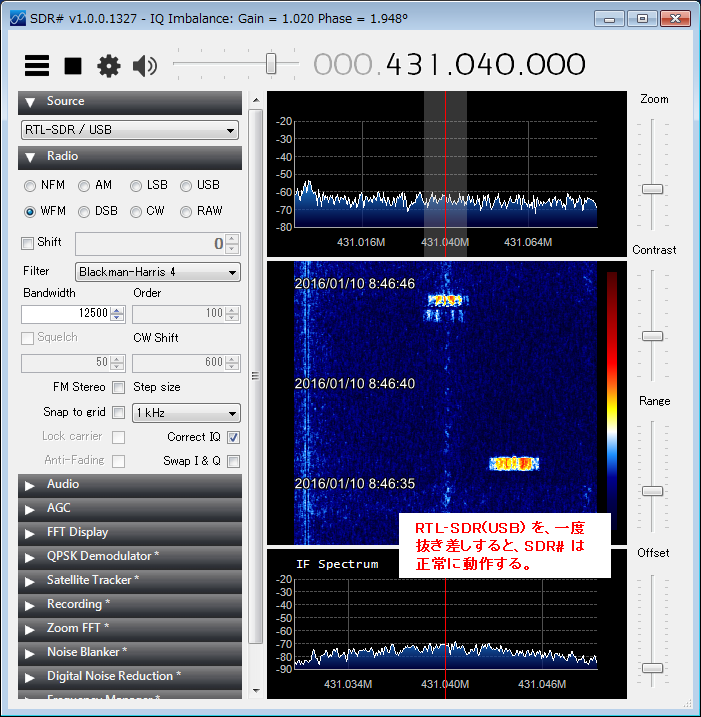This screenshot has width=701, height=717.
Task: Enable Swap I & Q checkbox
Action: pyautogui.click(x=233, y=461)
